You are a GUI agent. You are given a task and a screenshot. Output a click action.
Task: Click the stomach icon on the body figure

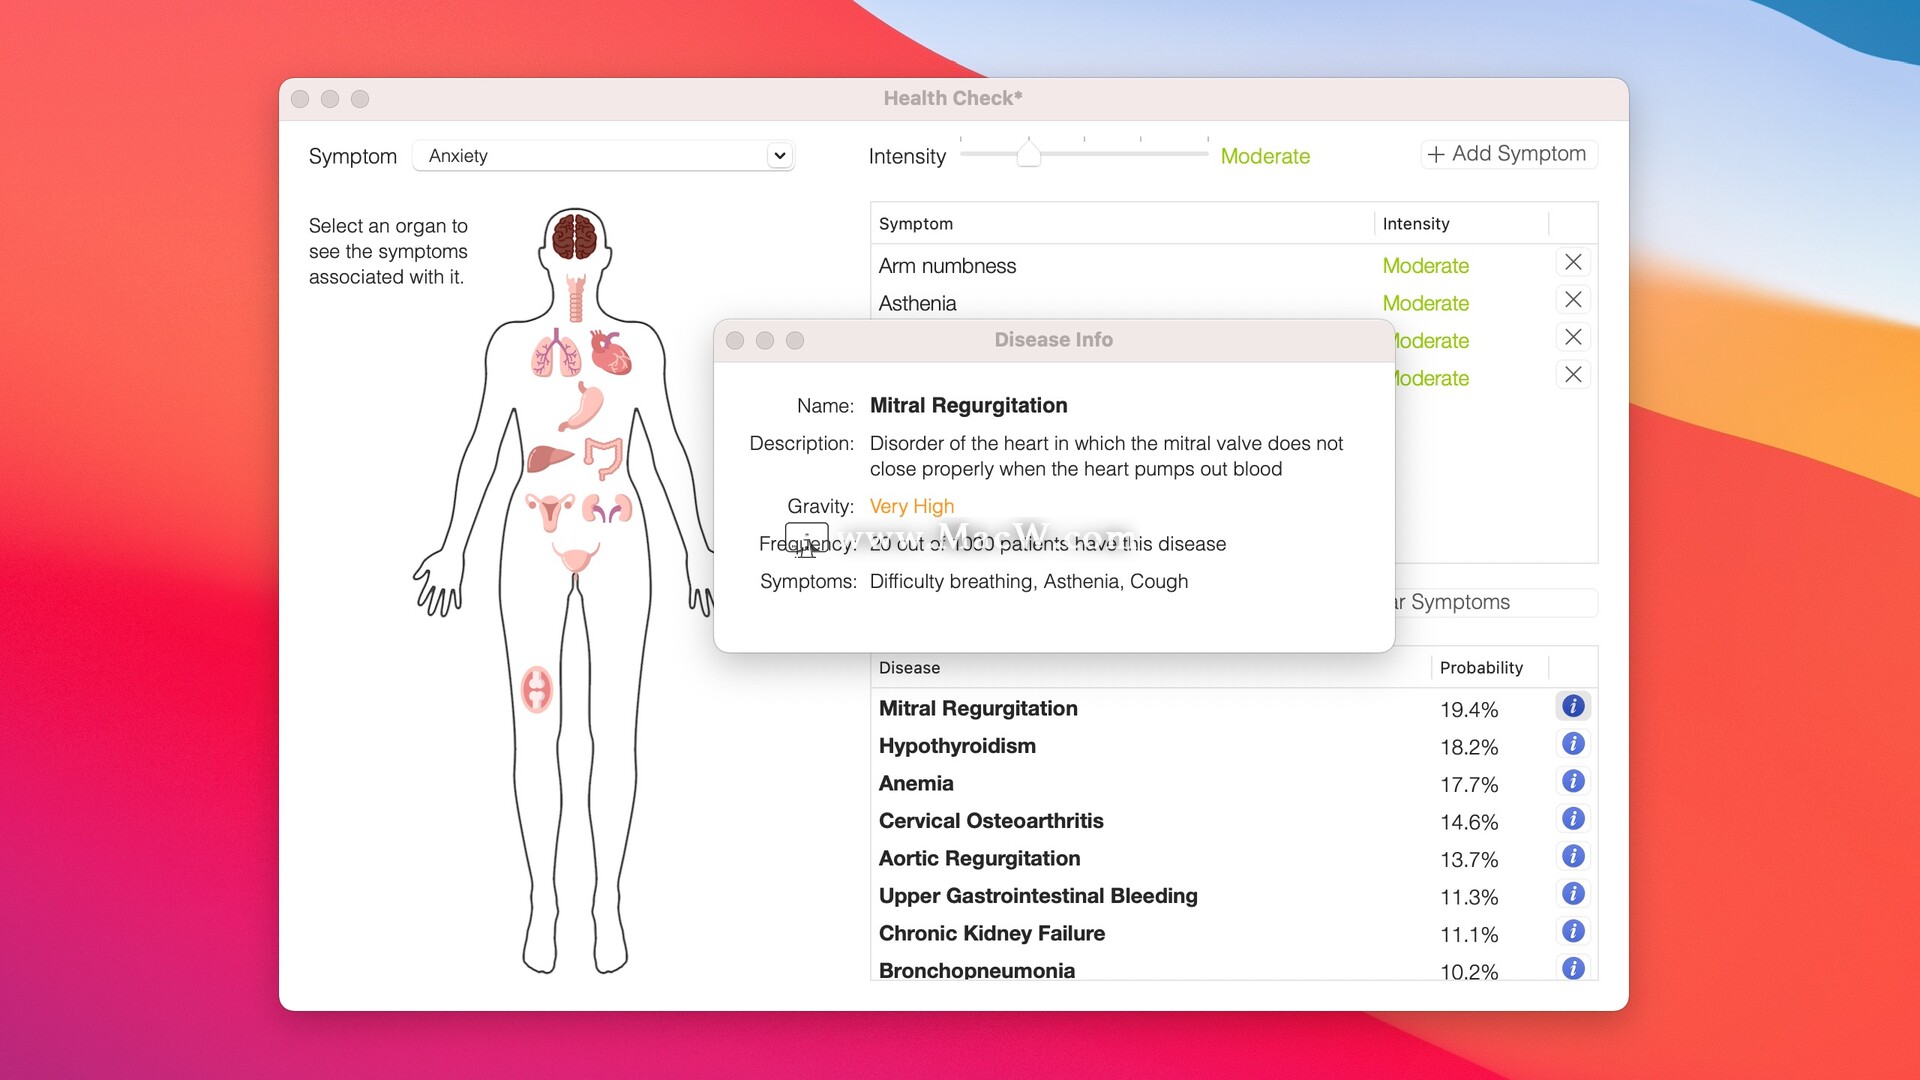pos(588,403)
